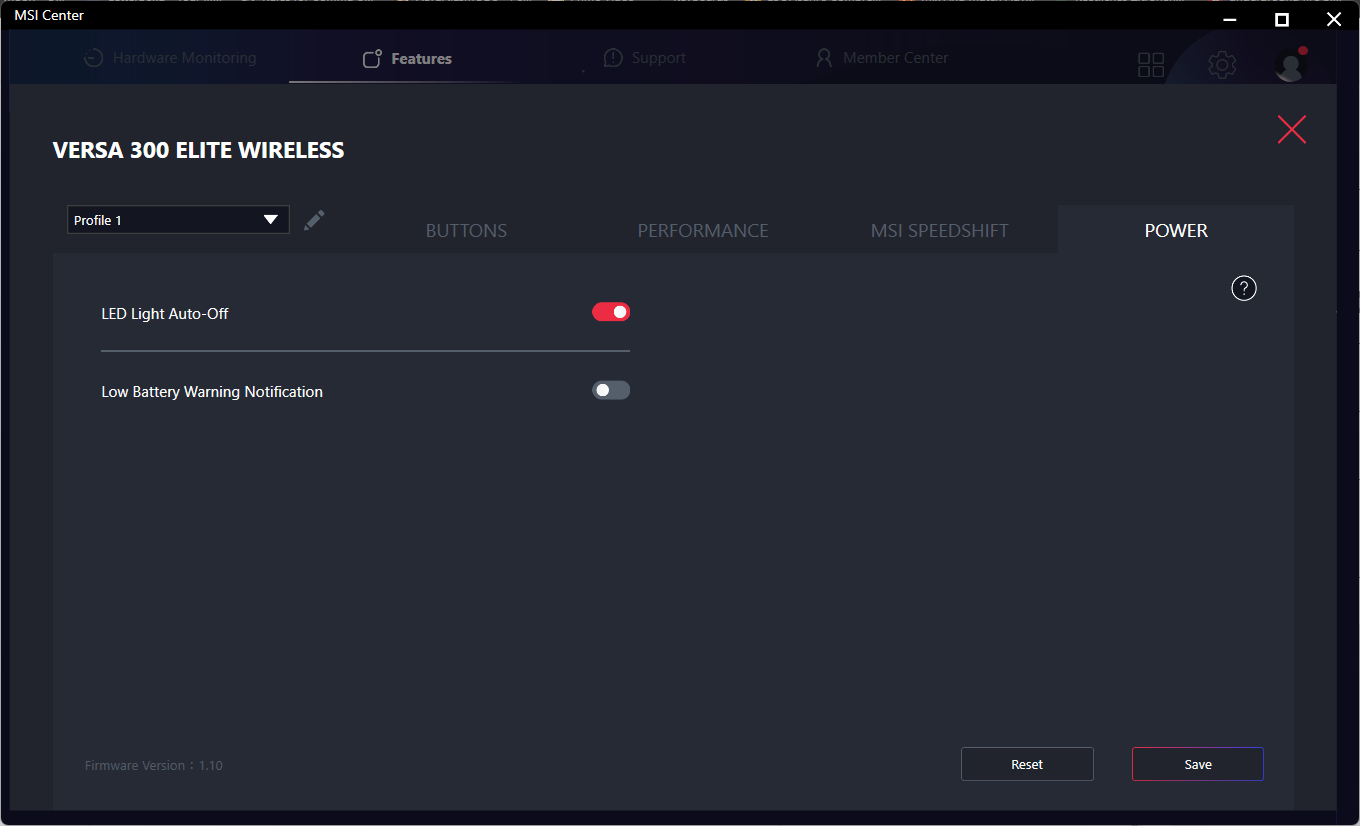Viewport: 1360px width, 826px height.
Task: Click the VERSA 300 ELITE WIRELESS heading
Action: pos(198,151)
